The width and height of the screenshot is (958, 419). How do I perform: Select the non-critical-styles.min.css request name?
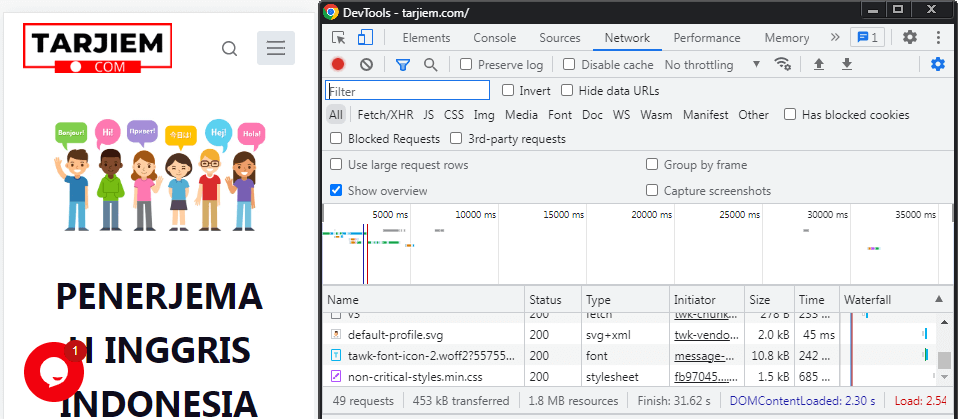click(415, 376)
